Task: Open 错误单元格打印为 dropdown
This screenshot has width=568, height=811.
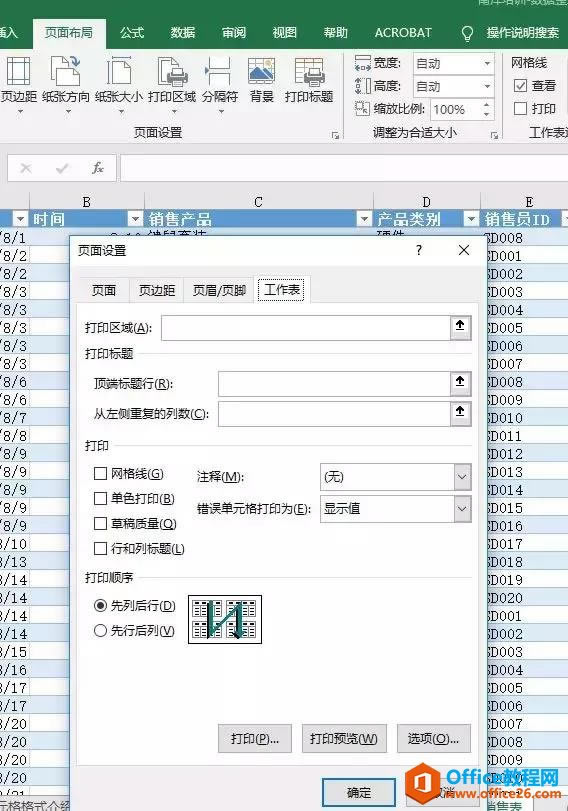Action: pos(462,508)
